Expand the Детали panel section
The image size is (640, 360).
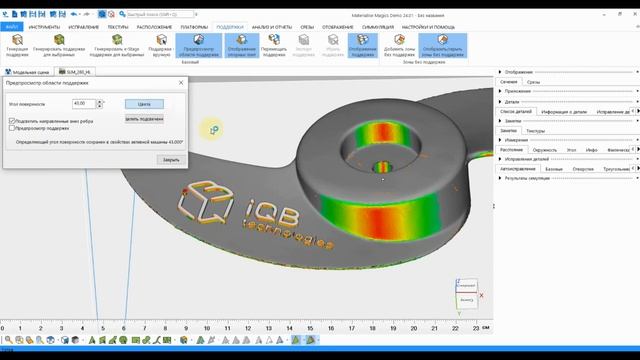[500, 102]
